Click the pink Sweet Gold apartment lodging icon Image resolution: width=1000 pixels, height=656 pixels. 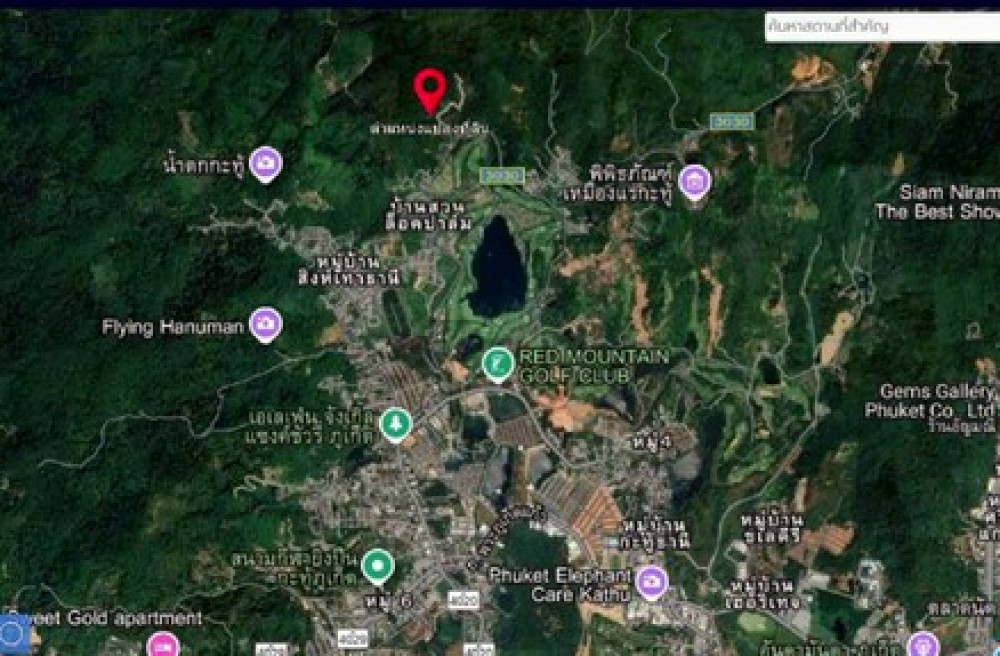162,645
